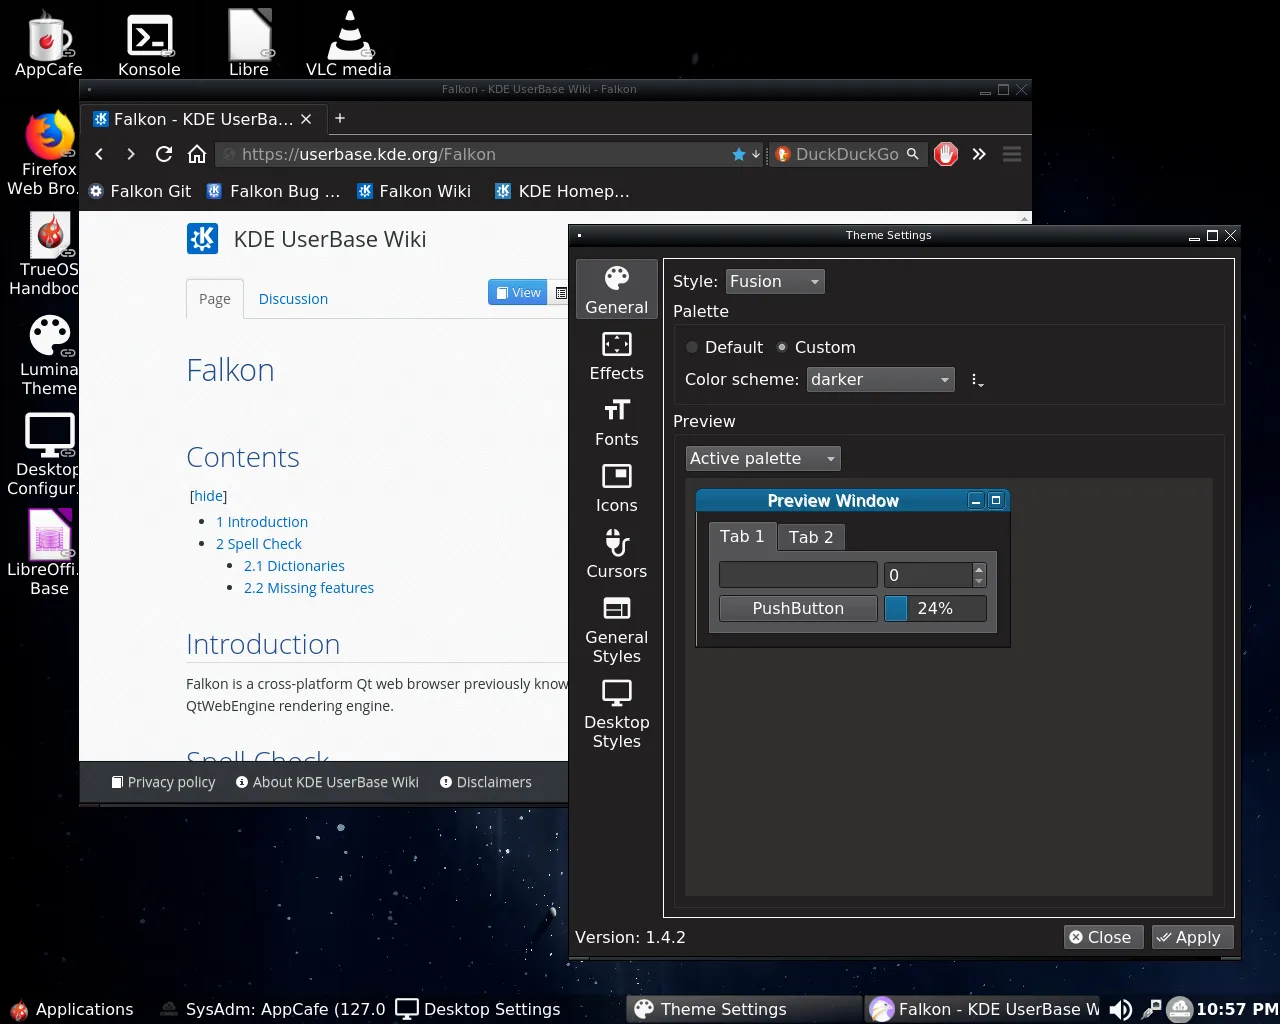Click the volume speaker icon in the system tray
This screenshot has height=1024, width=1280.
pyautogui.click(x=1121, y=1009)
